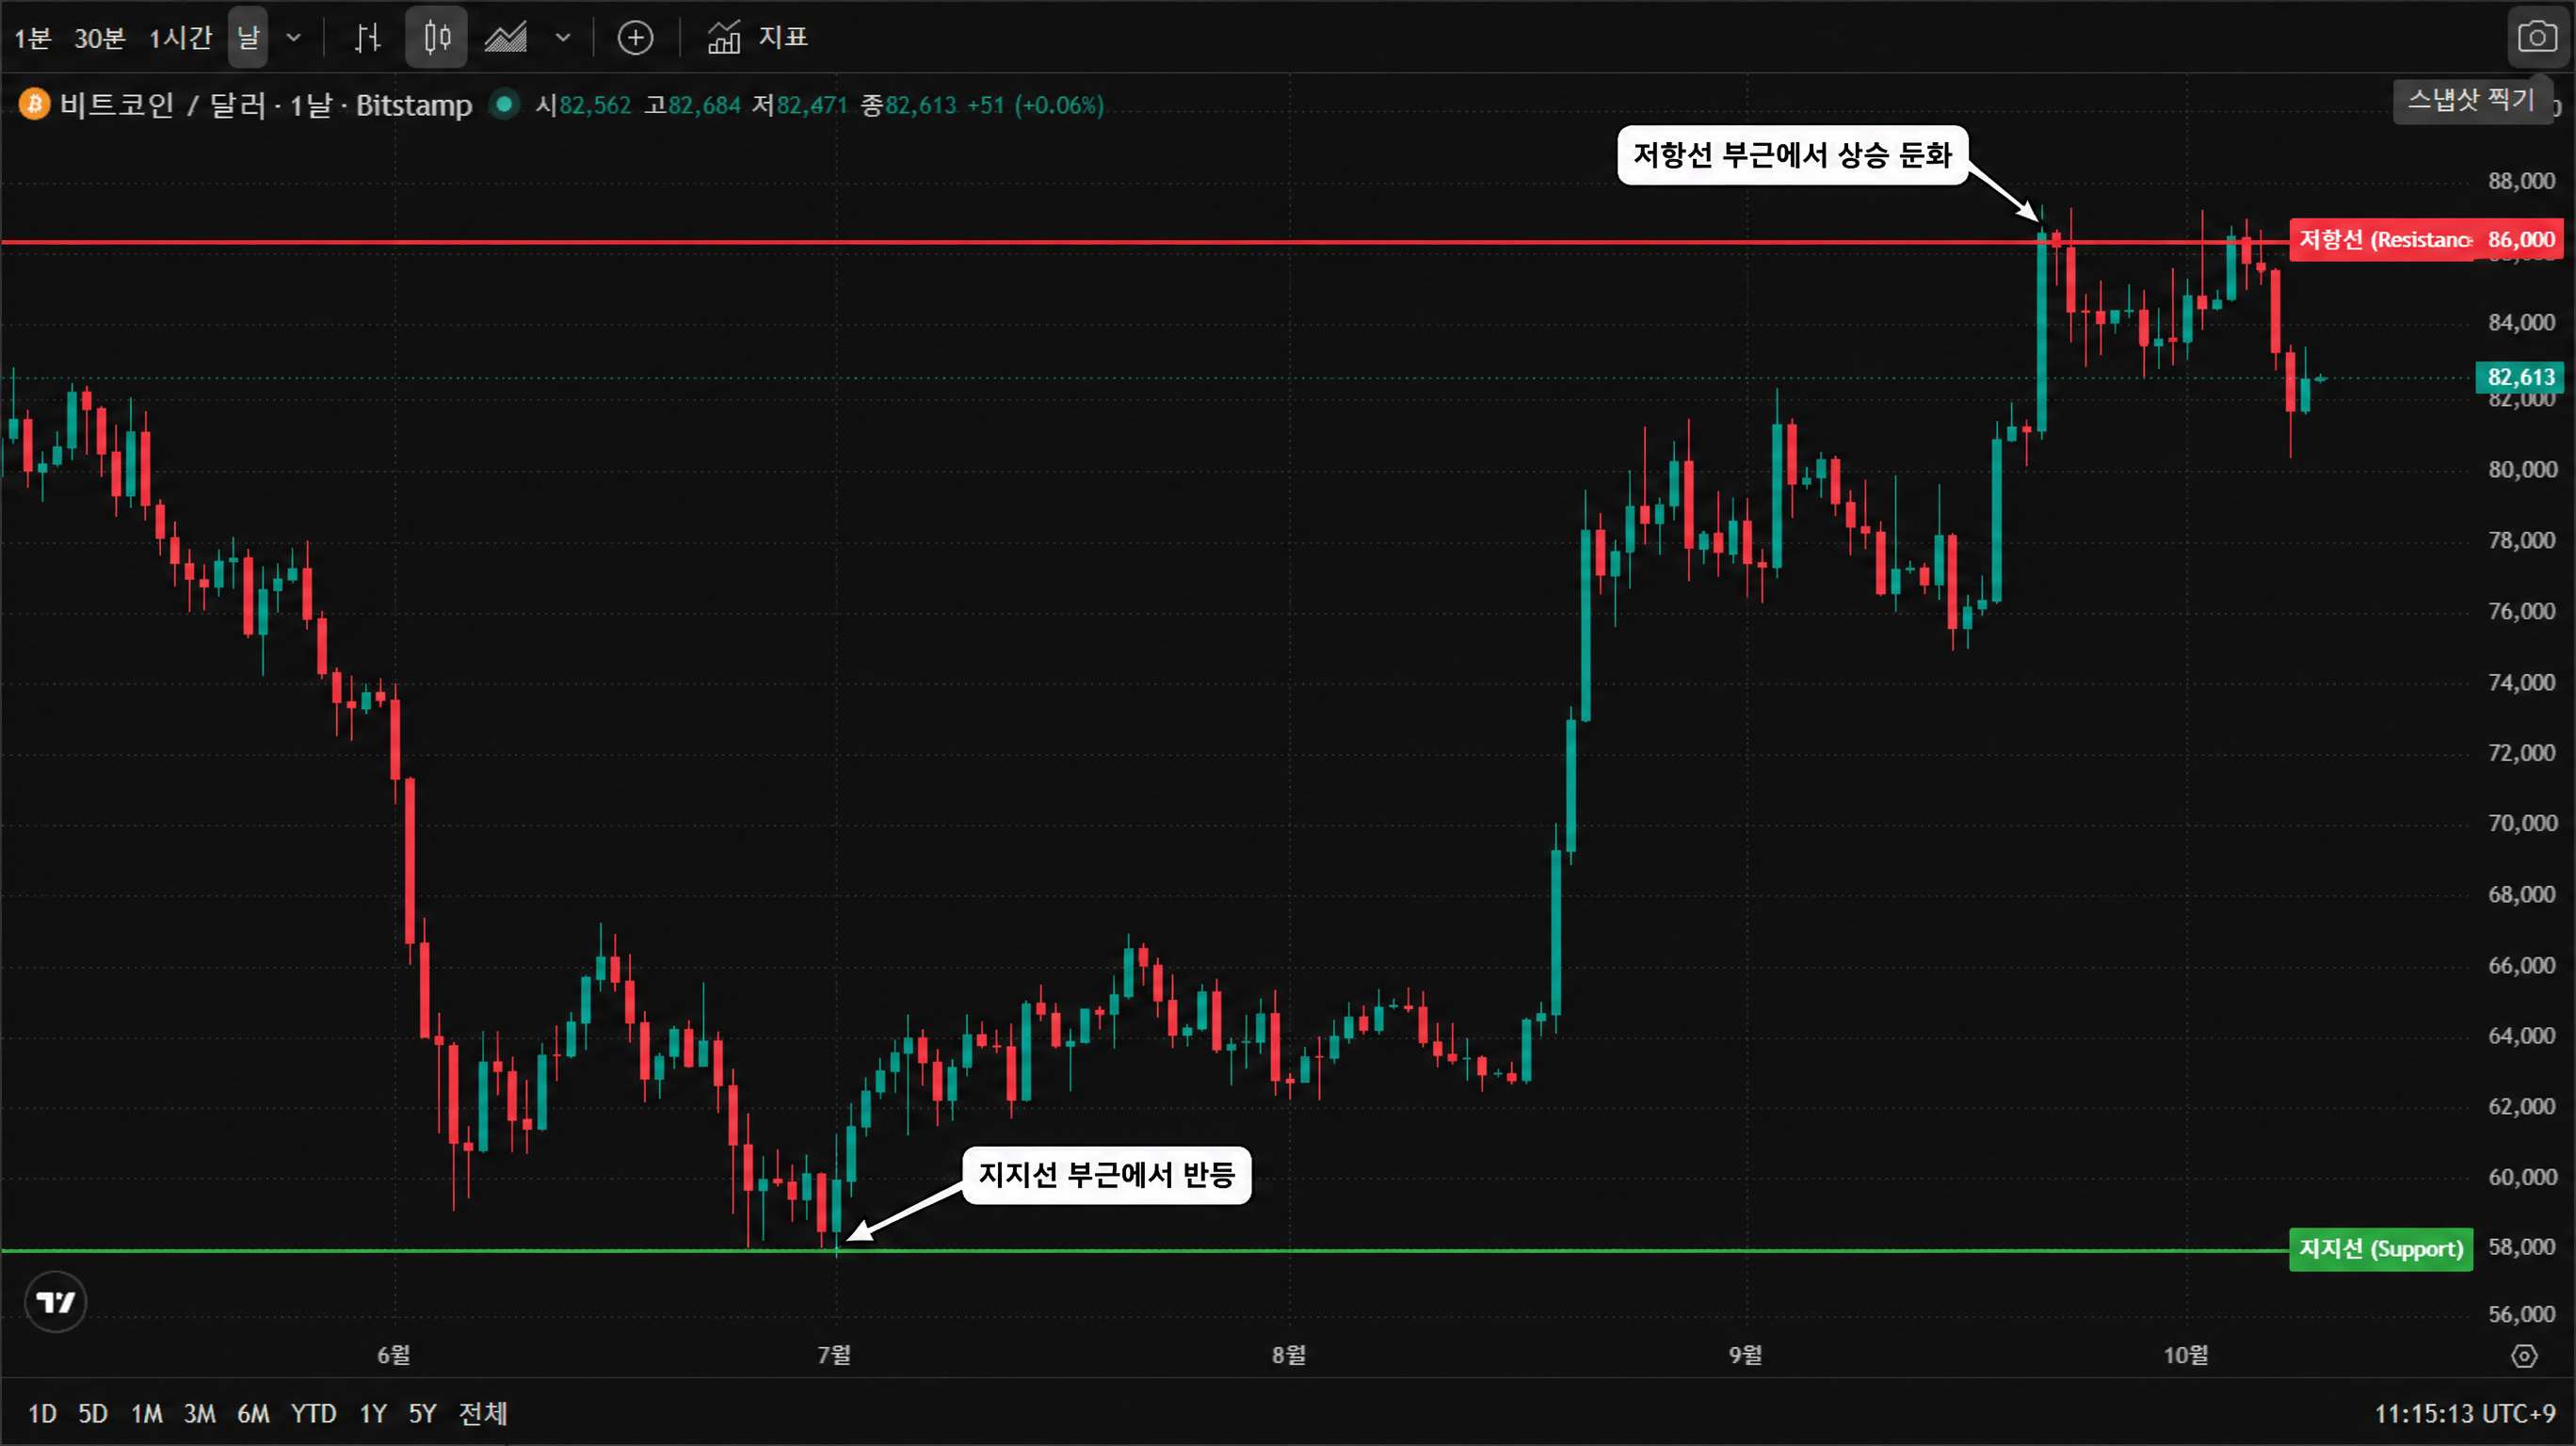The image size is (2576, 1446).
Task: Click the 11:15:13 UTC+9 timezone clock
Action: coord(2465,1413)
